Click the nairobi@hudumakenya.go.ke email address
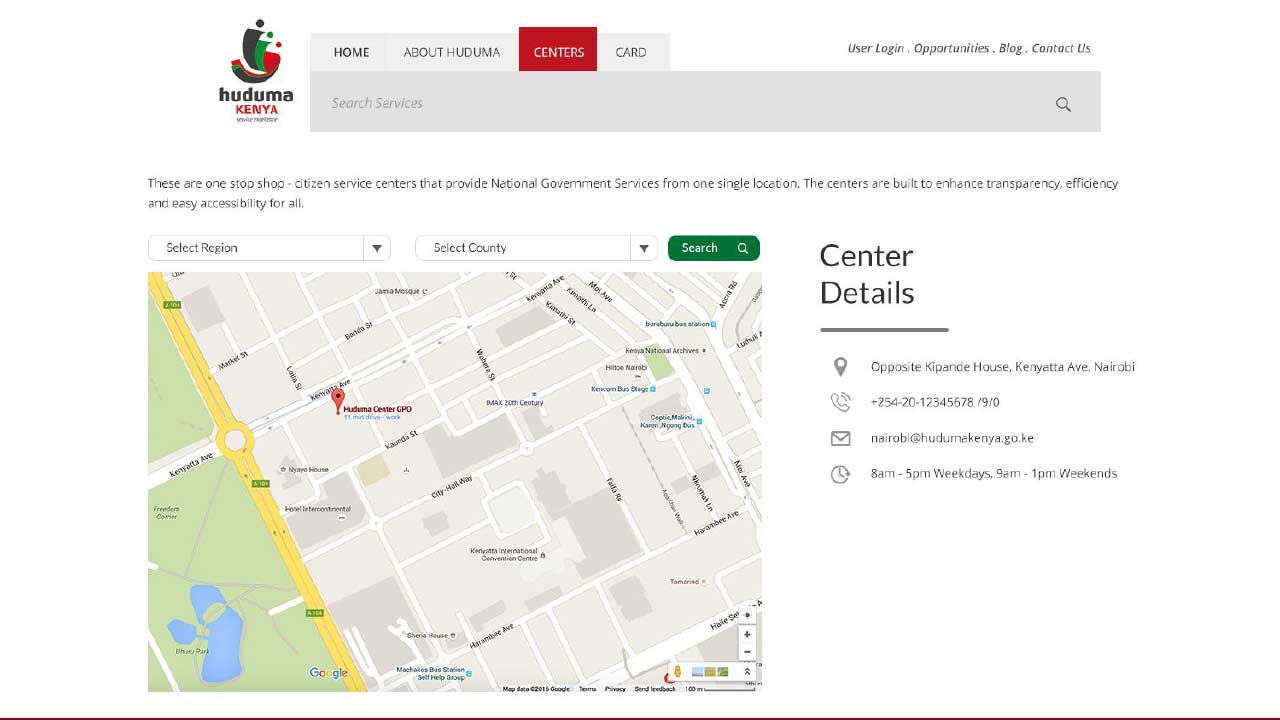1280x720 pixels. pyautogui.click(x=952, y=438)
